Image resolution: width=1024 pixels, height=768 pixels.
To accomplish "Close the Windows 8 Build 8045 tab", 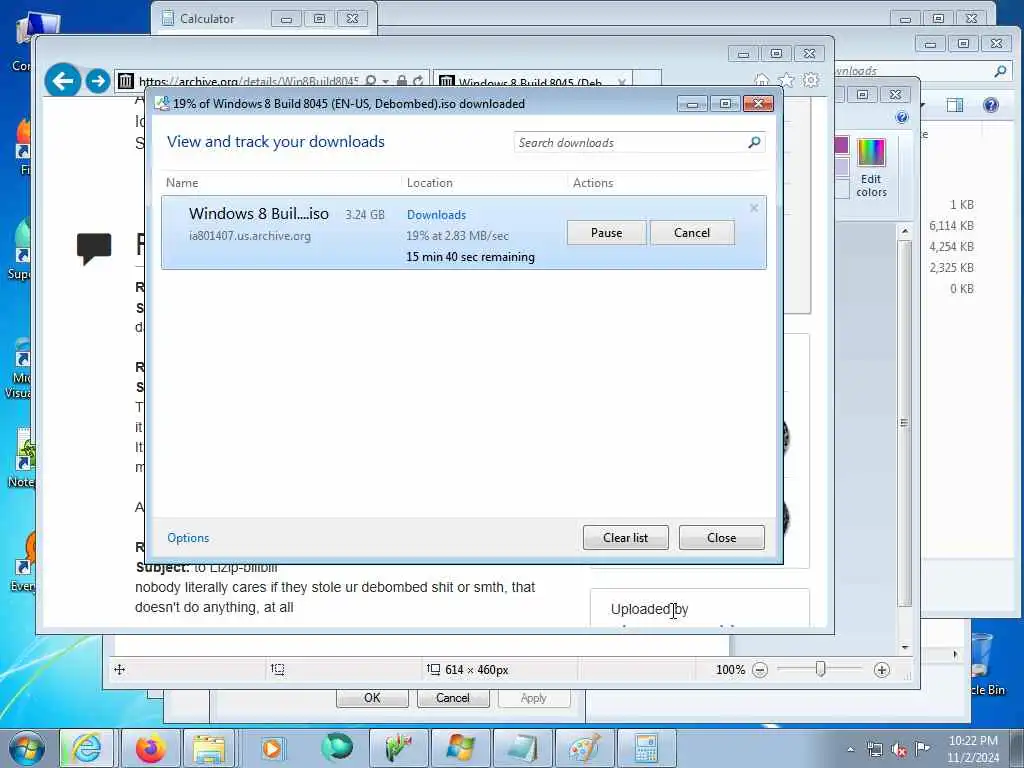I will (x=622, y=82).
